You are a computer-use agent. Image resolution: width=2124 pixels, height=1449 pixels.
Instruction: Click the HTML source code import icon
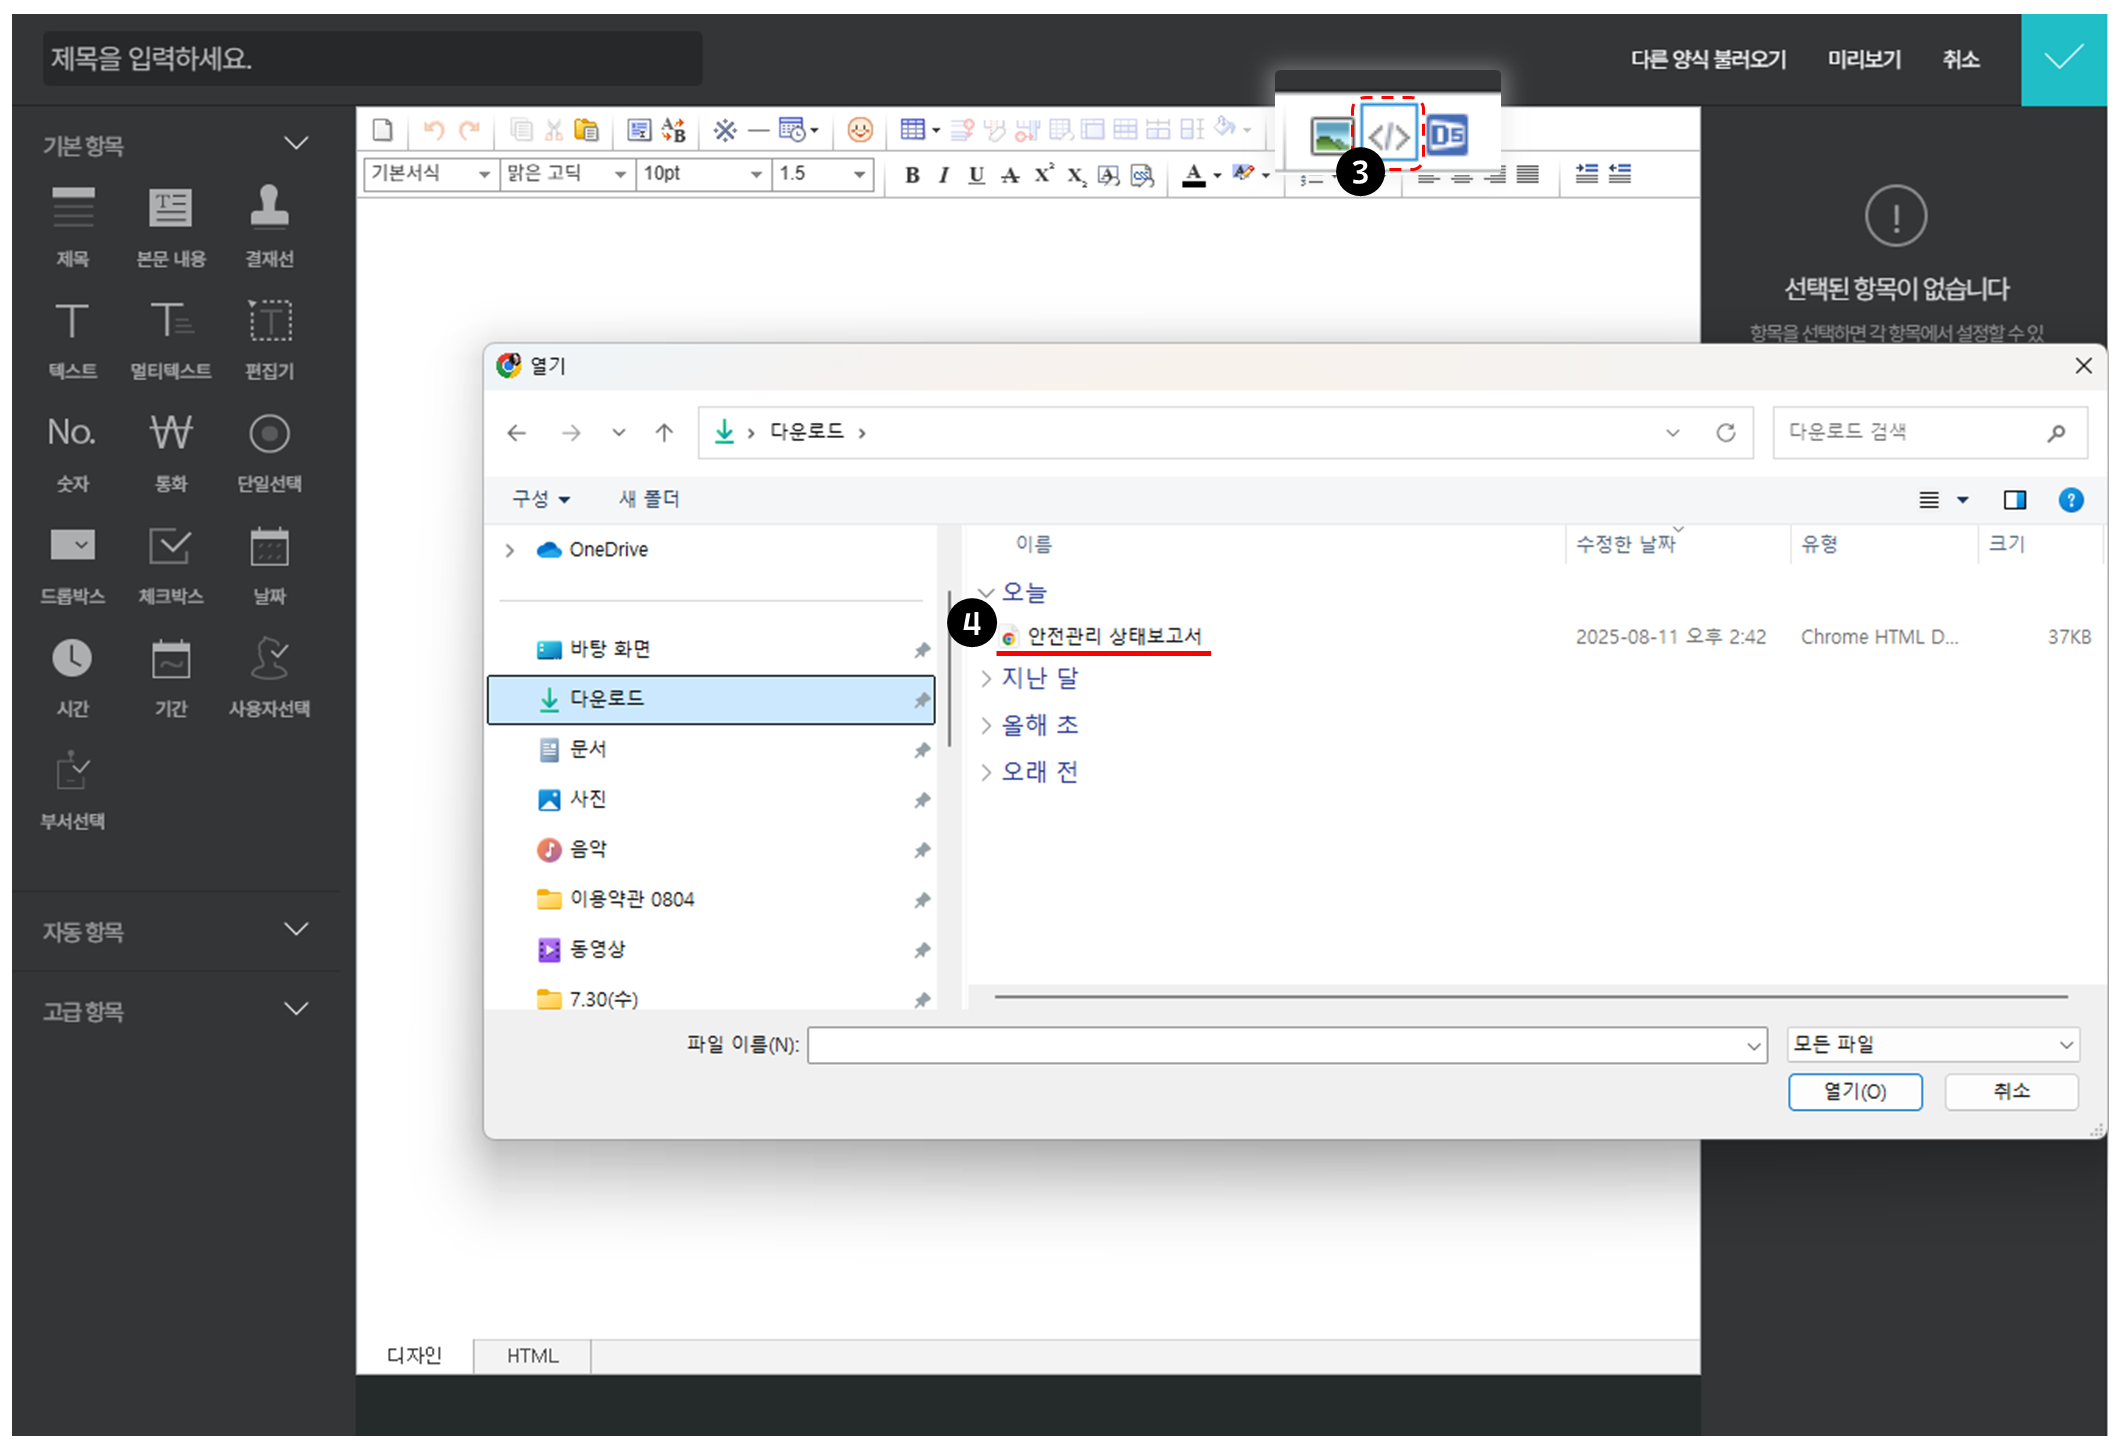pos(1388,135)
